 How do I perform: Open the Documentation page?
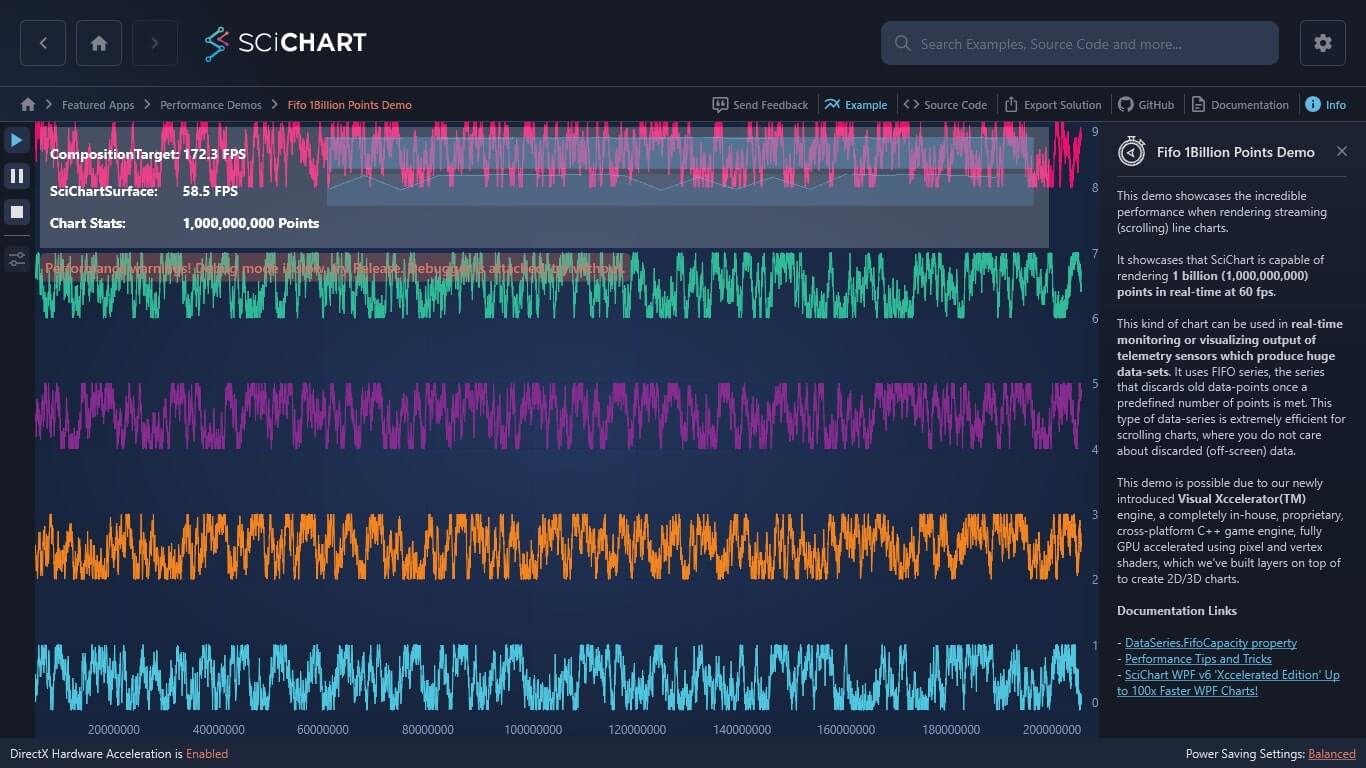[x=1240, y=104]
